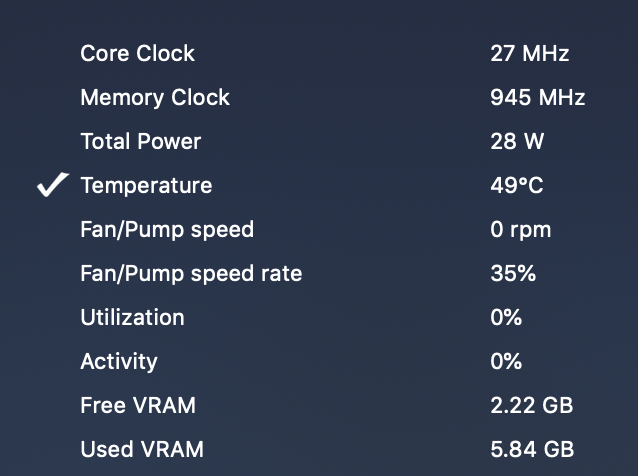The height and width of the screenshot is (476, 638).
Task: Select the Utilization menu item
Action: point(132,318)
